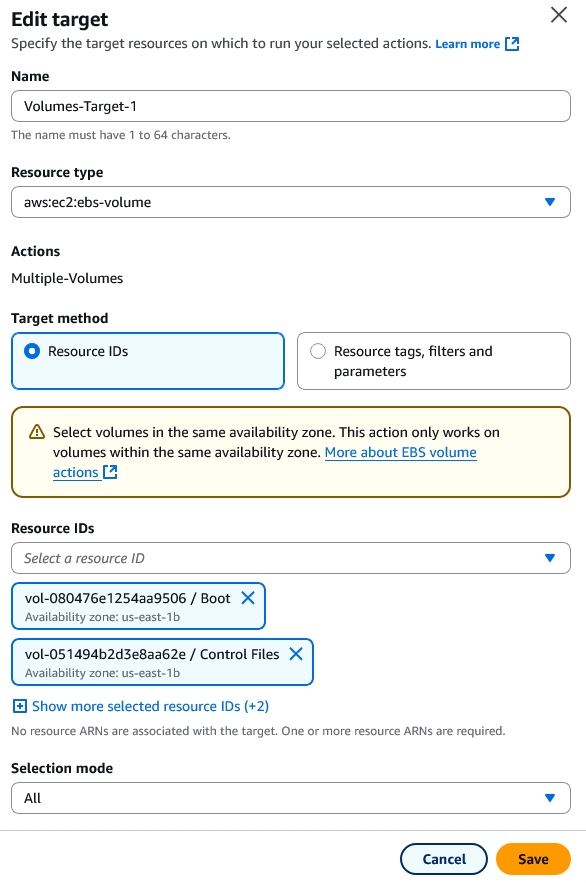This screenshot has width=586, height=883.
Task: Open the Selection mode dropdown
Action: pyautogui.click(x=290, y=798)
